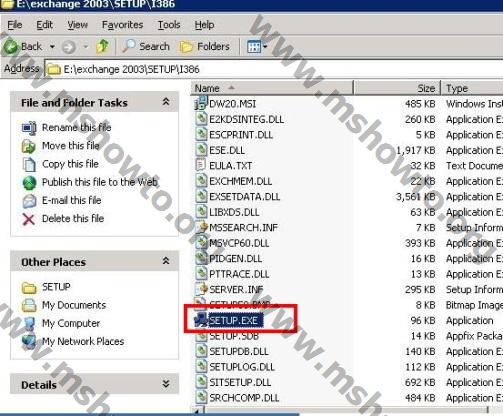Toggle the Folders pane button
Image resolution: width=503 pixels, height=416 pixels.
point(205,46)
